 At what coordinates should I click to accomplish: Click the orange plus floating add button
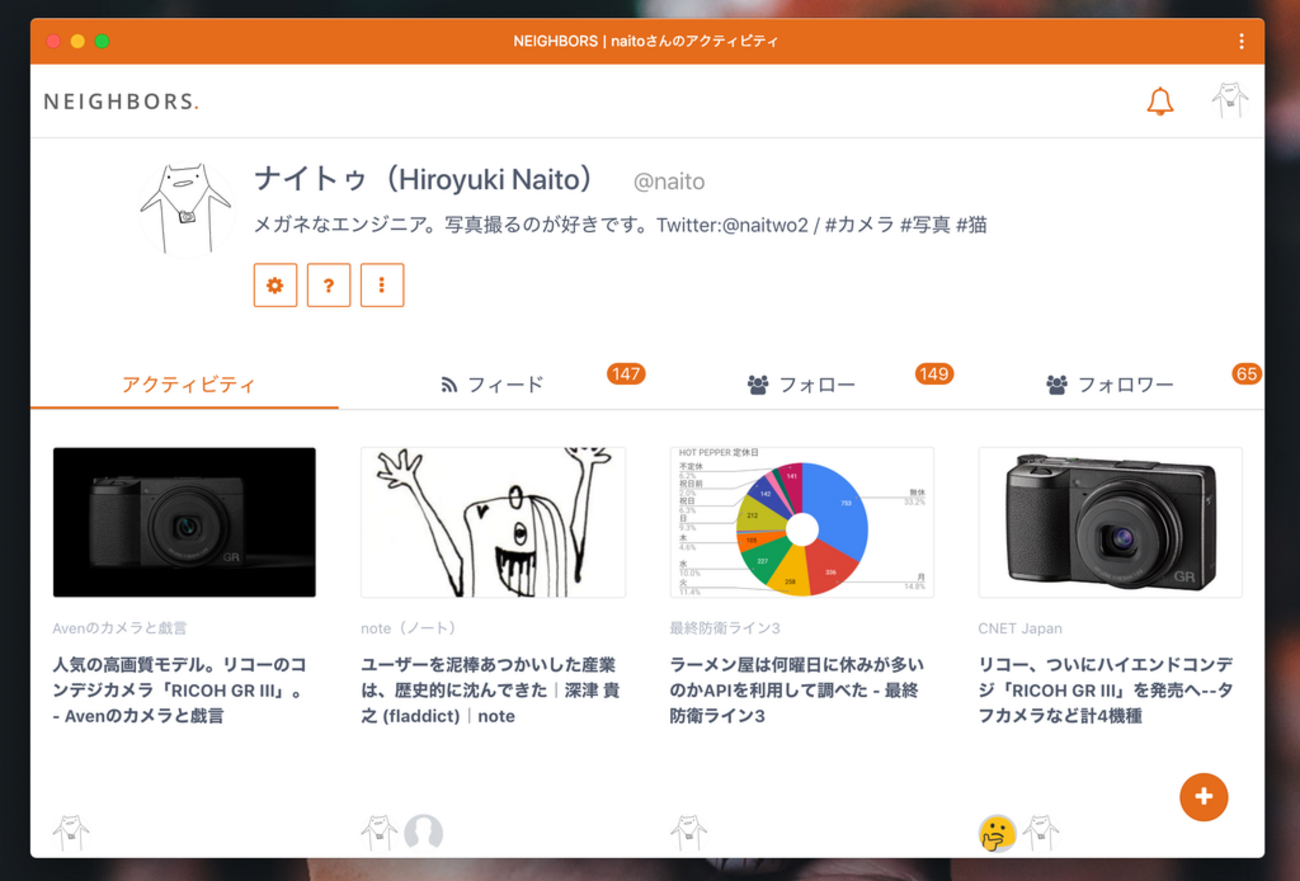click(1203, 797)
